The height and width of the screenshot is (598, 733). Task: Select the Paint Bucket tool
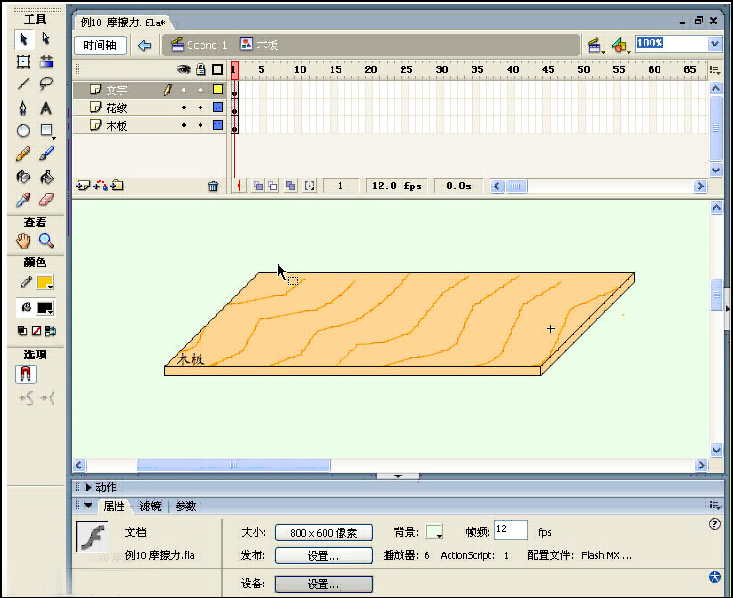click(46, 177)
